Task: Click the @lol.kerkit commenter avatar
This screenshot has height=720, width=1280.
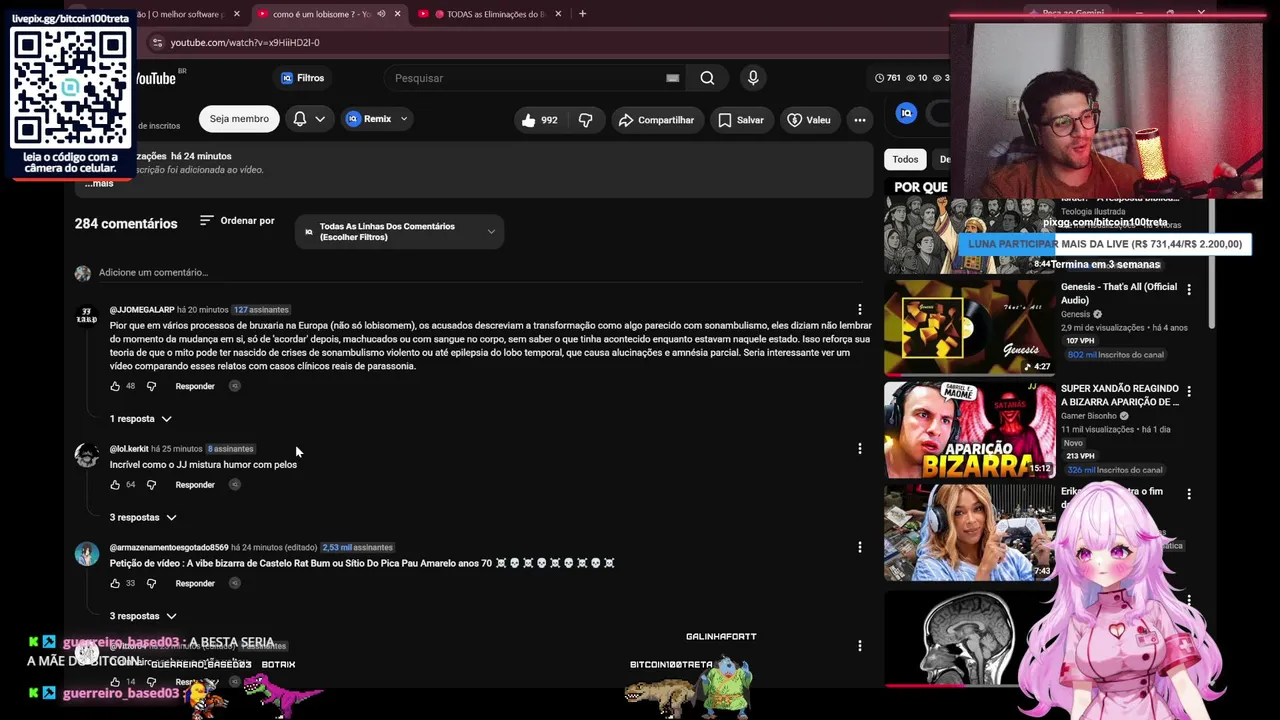Action: click(x=87, y=455)
